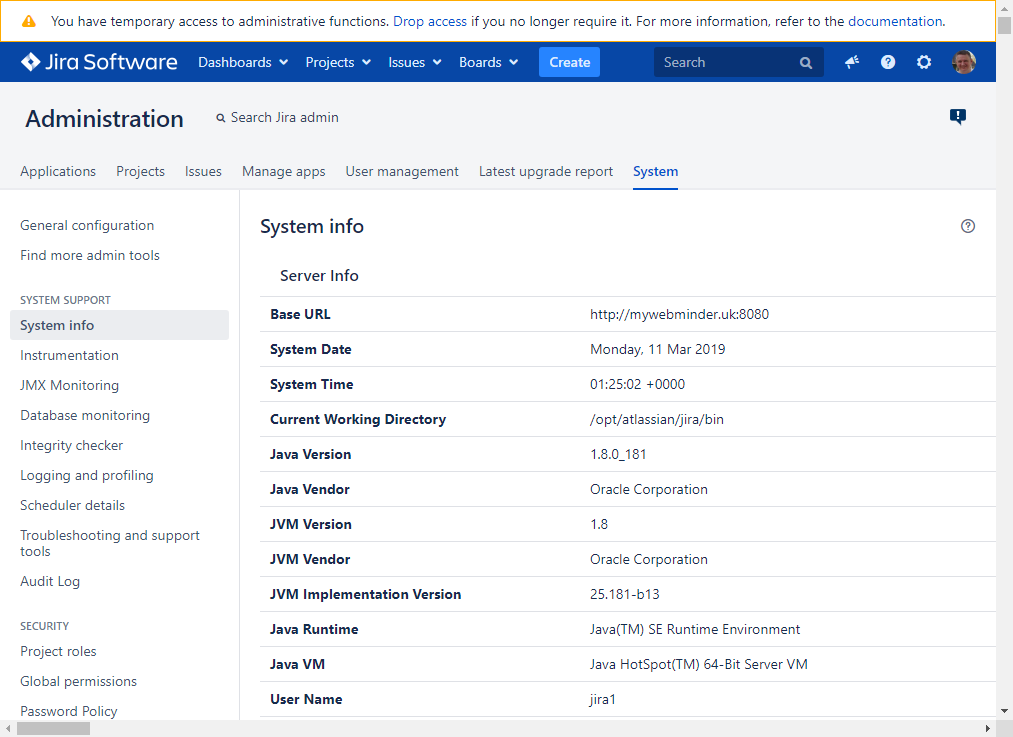Switch to the Applications tab
This screenshot has height=737, width=1013.
(x=58, y=171)
